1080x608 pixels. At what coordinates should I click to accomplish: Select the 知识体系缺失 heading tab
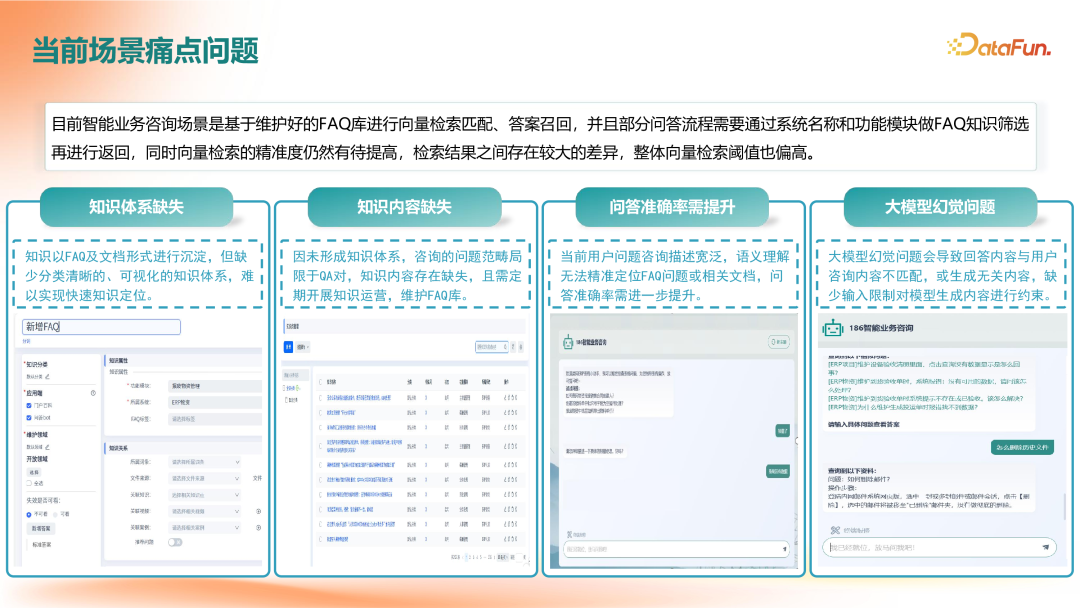tap(136, 207)
